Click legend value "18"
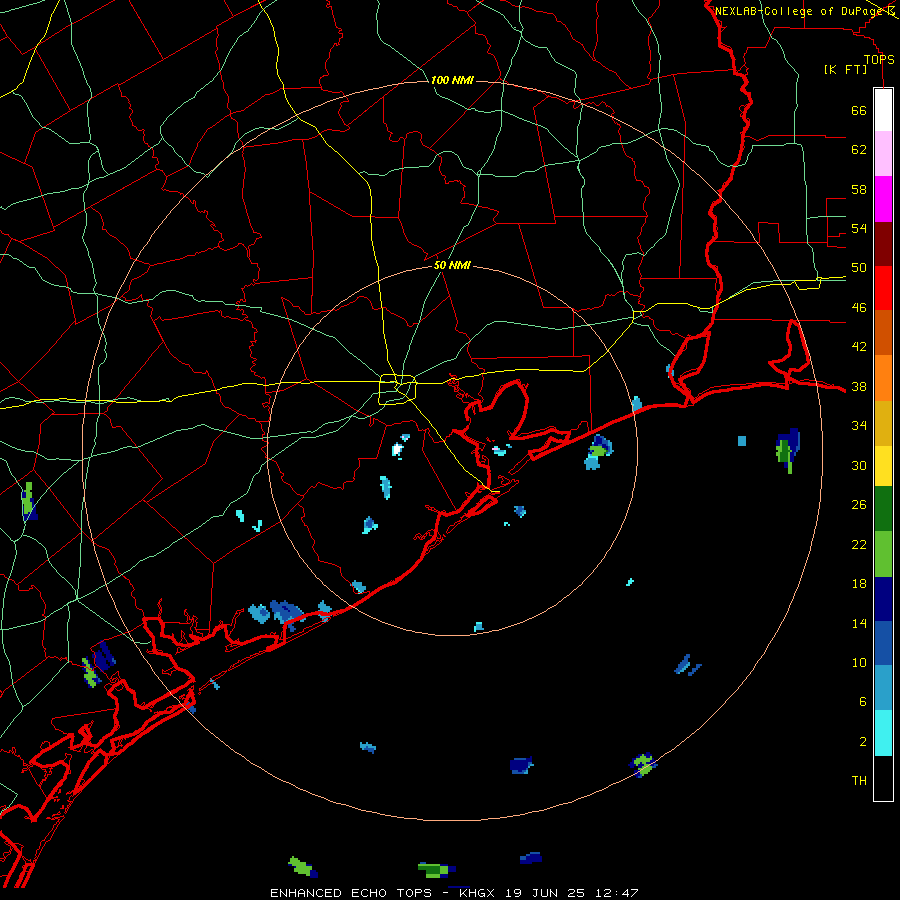The height and width of the screenshot is (900, 900). click(859, 584)
